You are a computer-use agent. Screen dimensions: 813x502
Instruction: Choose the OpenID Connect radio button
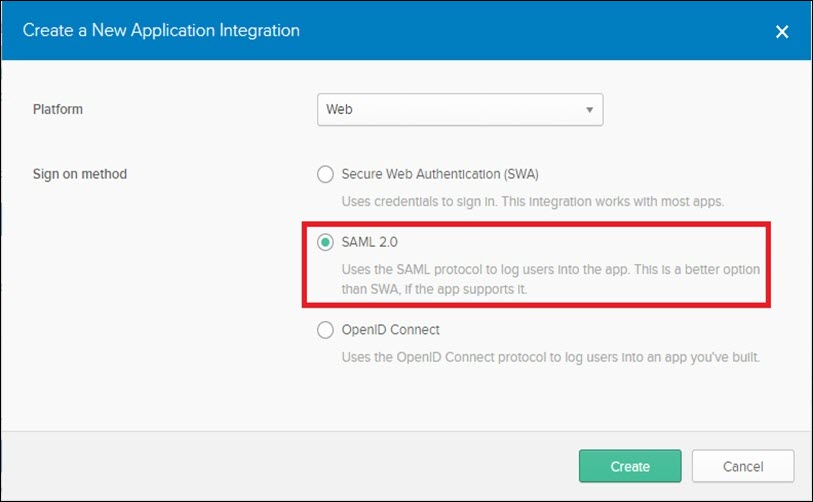point(325,330)
